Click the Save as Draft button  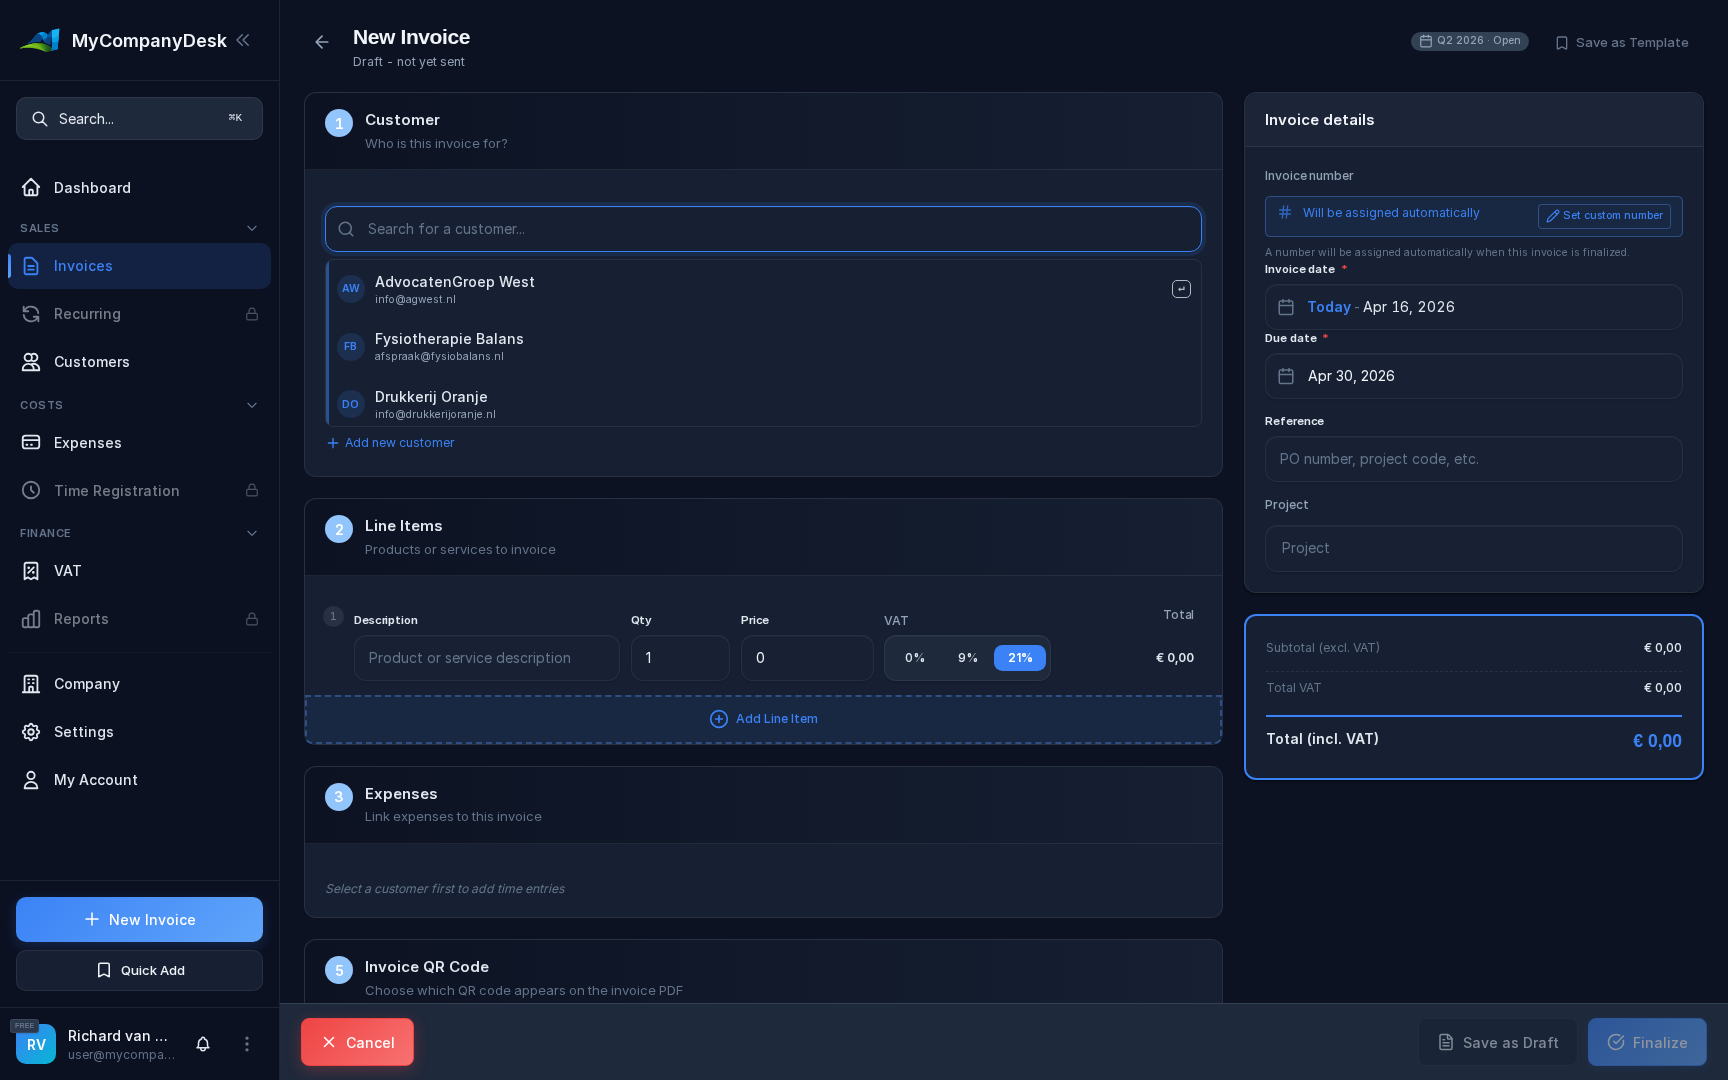[x=1497, y=1042]
